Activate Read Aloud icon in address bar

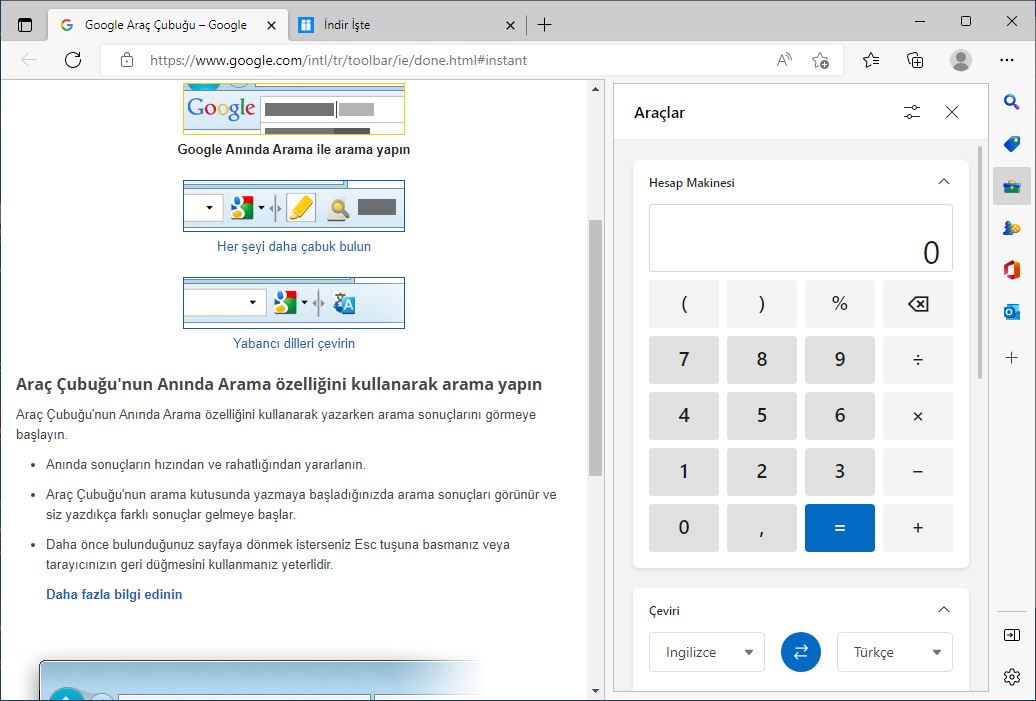click(x=784, y=60)
